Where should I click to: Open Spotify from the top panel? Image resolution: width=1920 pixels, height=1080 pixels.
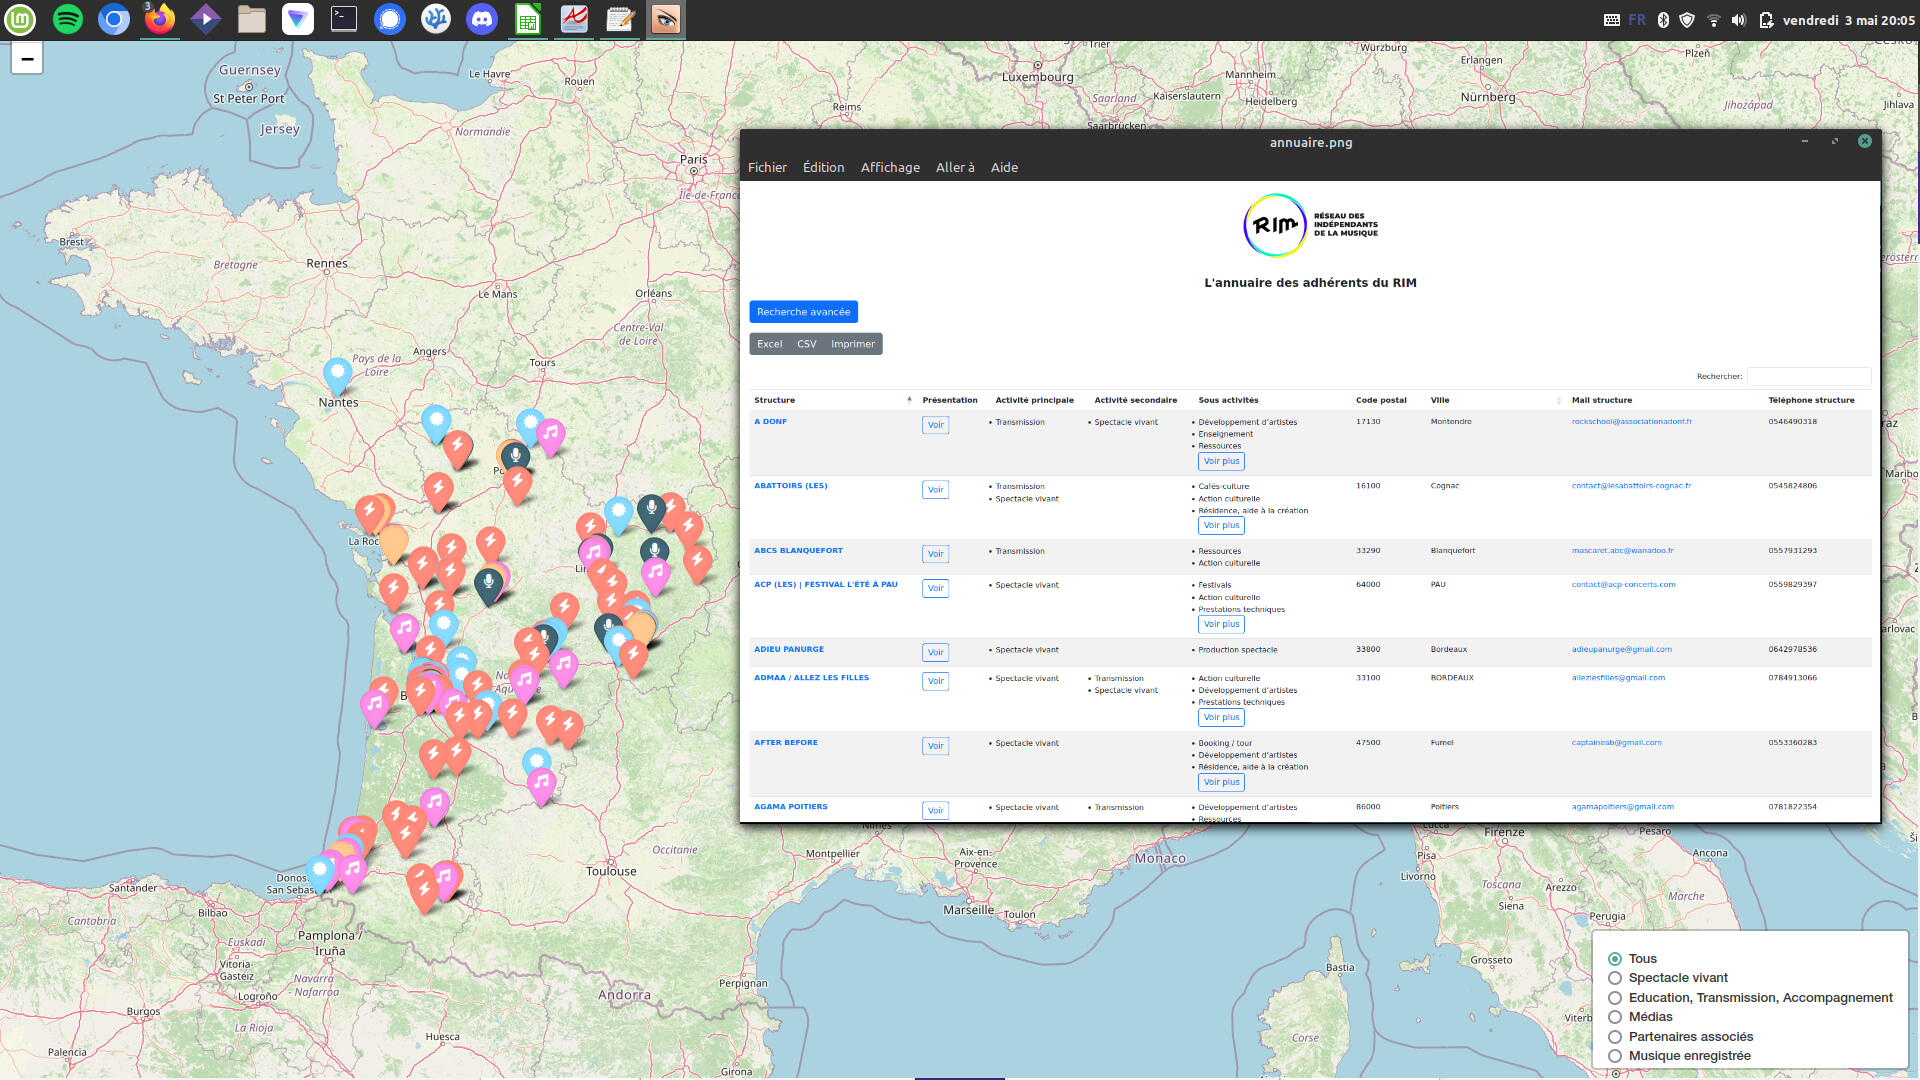(x=67, y=19)
